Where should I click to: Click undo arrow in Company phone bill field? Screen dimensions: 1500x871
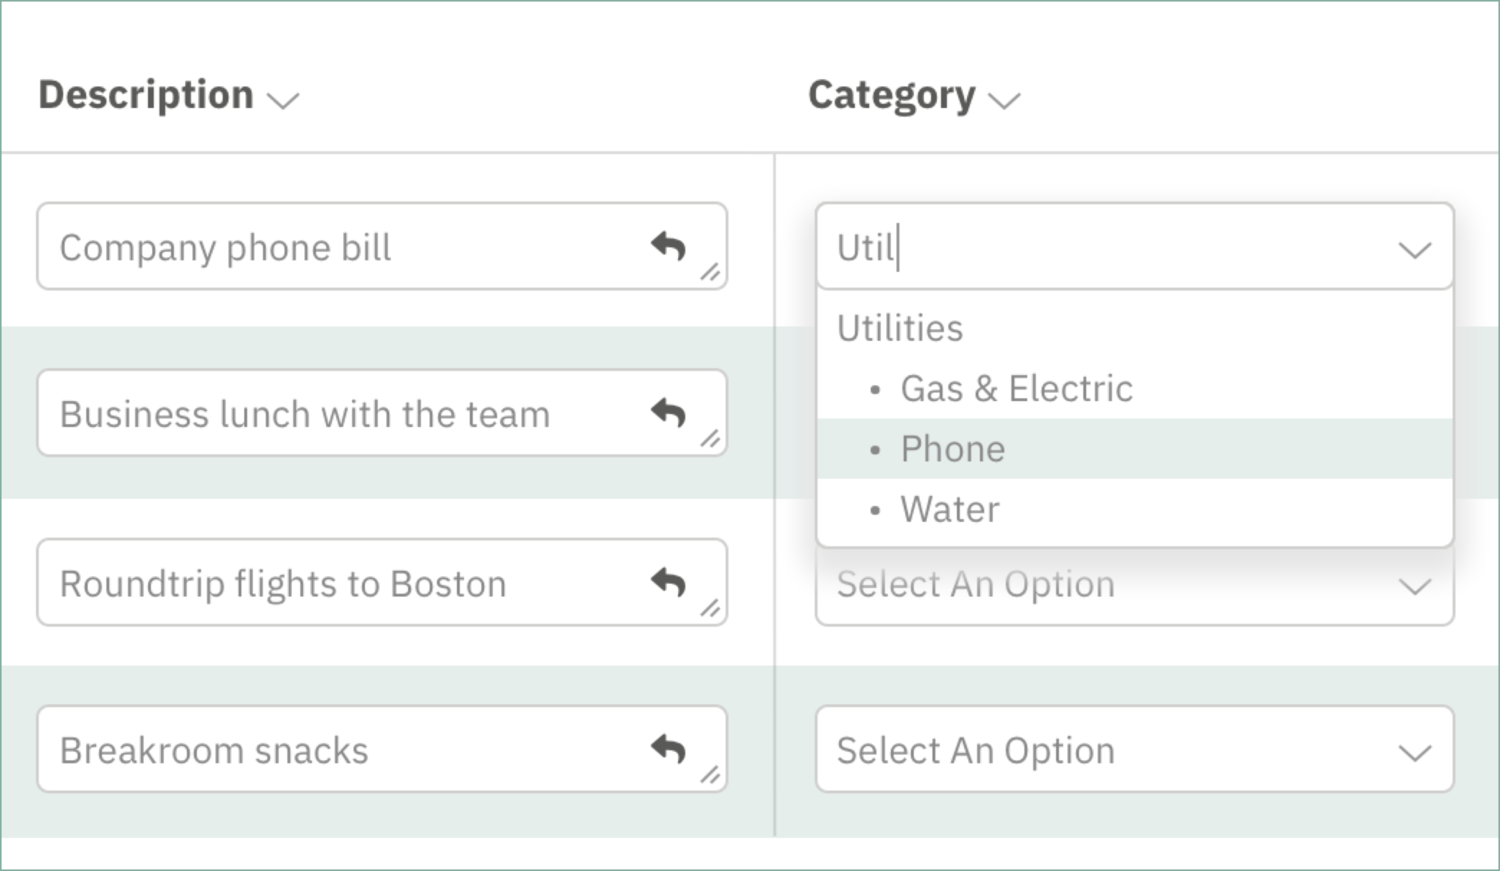[668, 245]
